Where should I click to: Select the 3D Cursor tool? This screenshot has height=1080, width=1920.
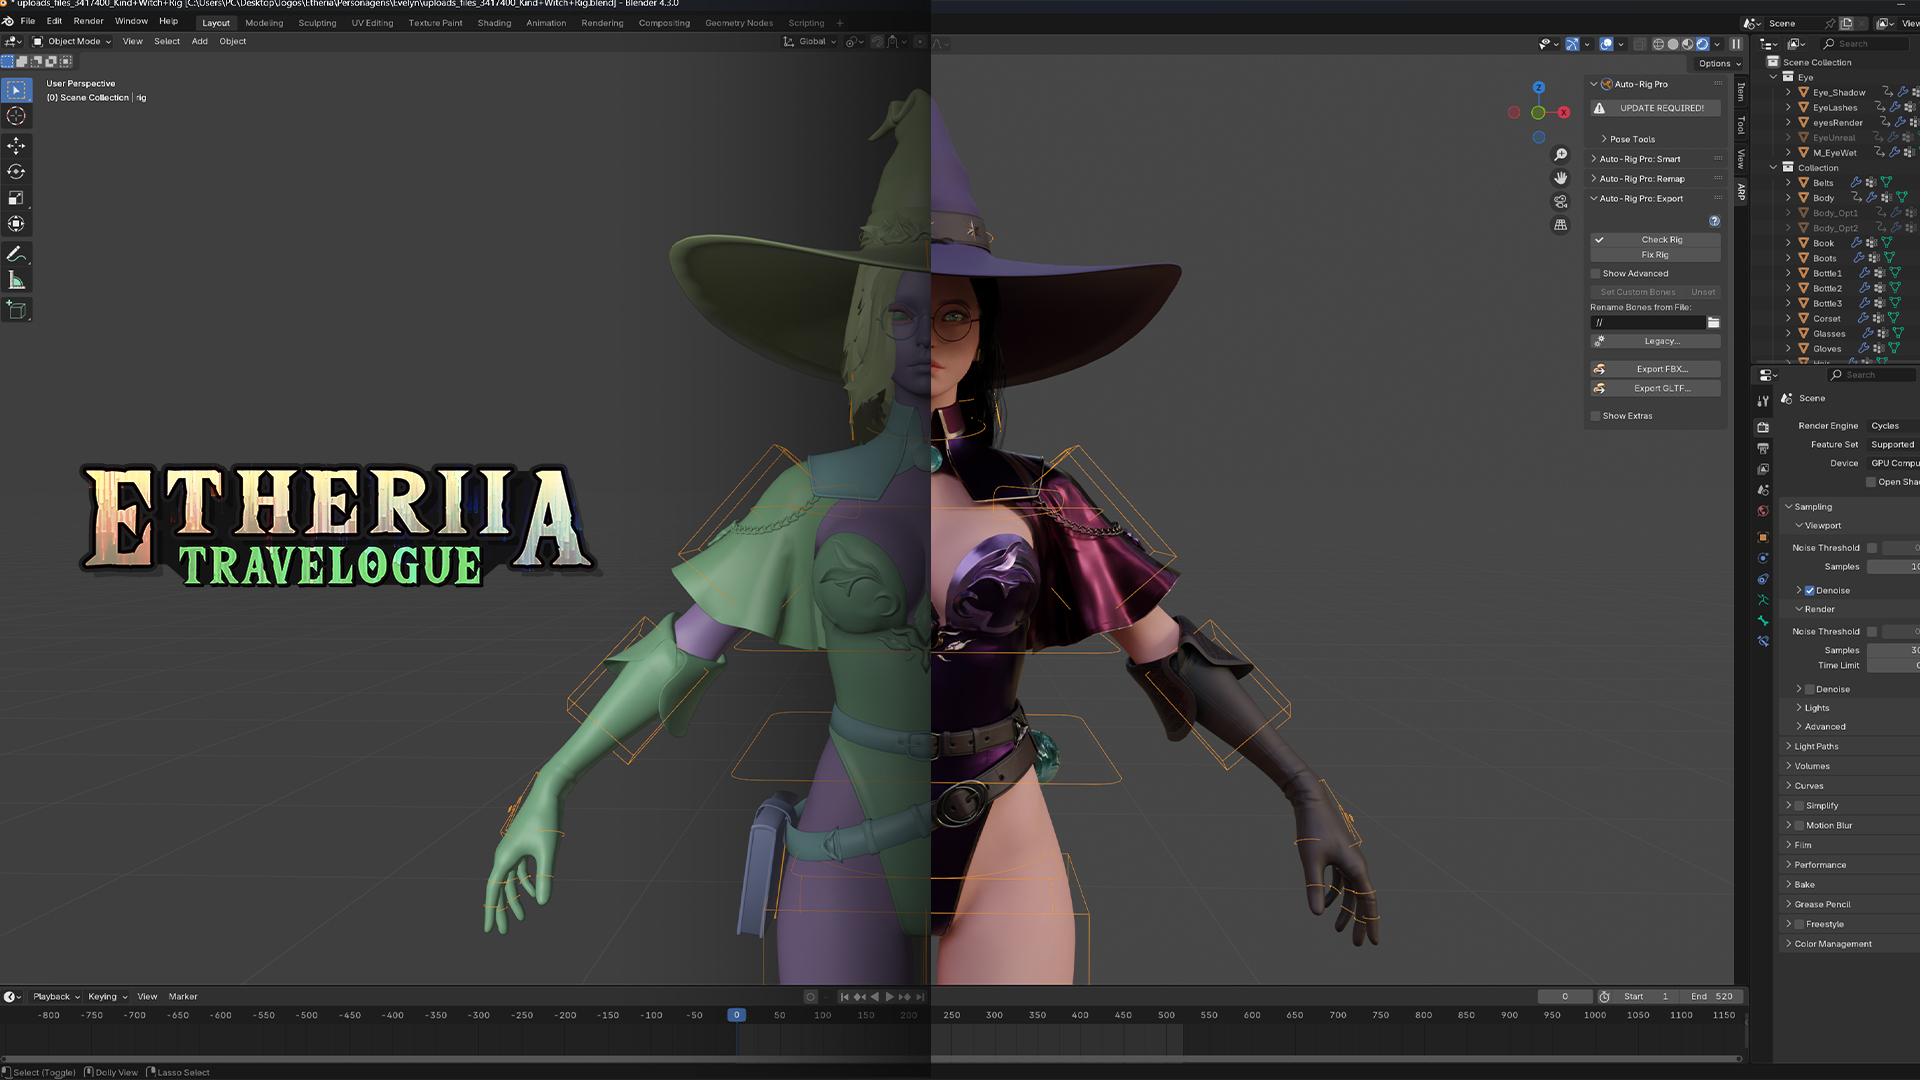(x=16, y=116)
